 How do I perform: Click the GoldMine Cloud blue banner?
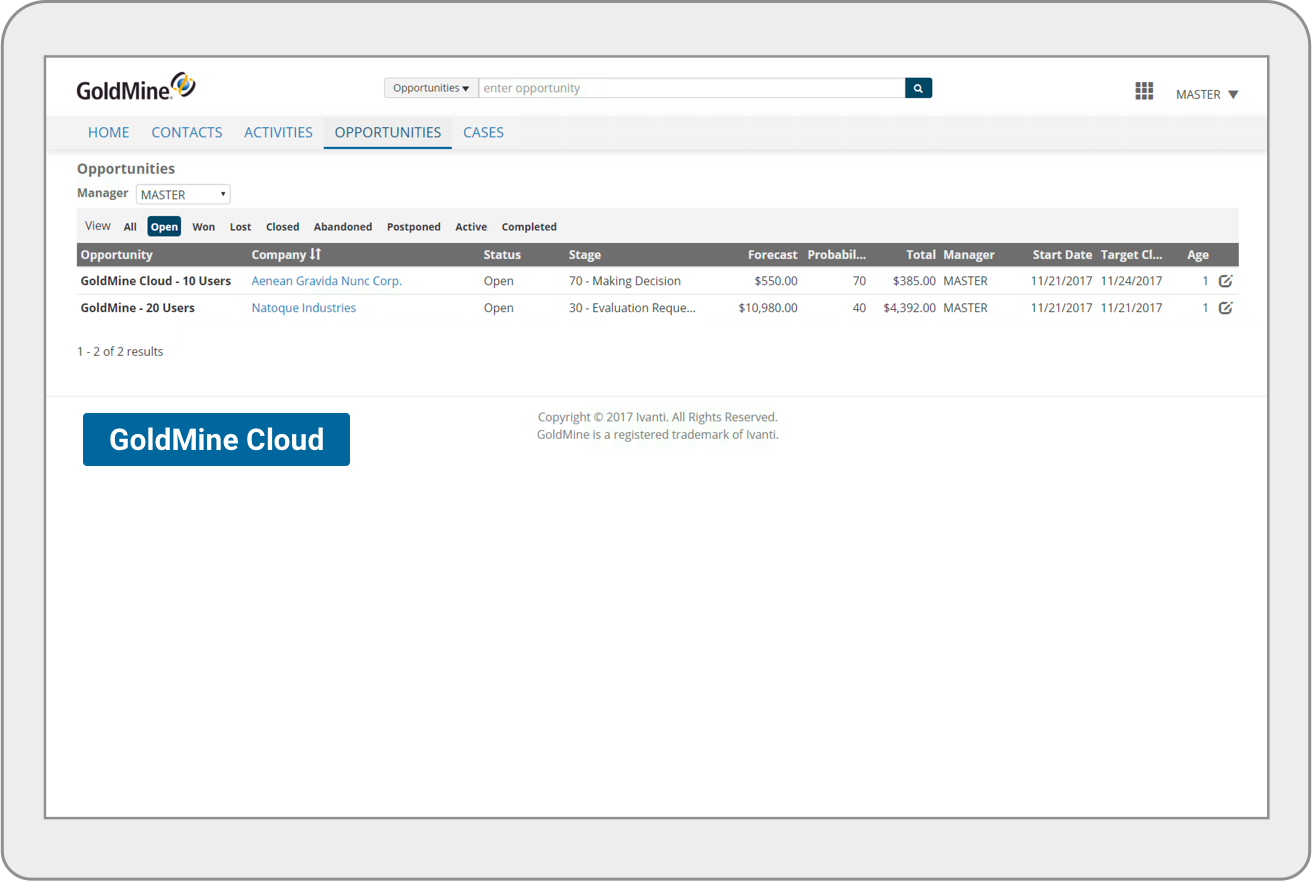216,439
